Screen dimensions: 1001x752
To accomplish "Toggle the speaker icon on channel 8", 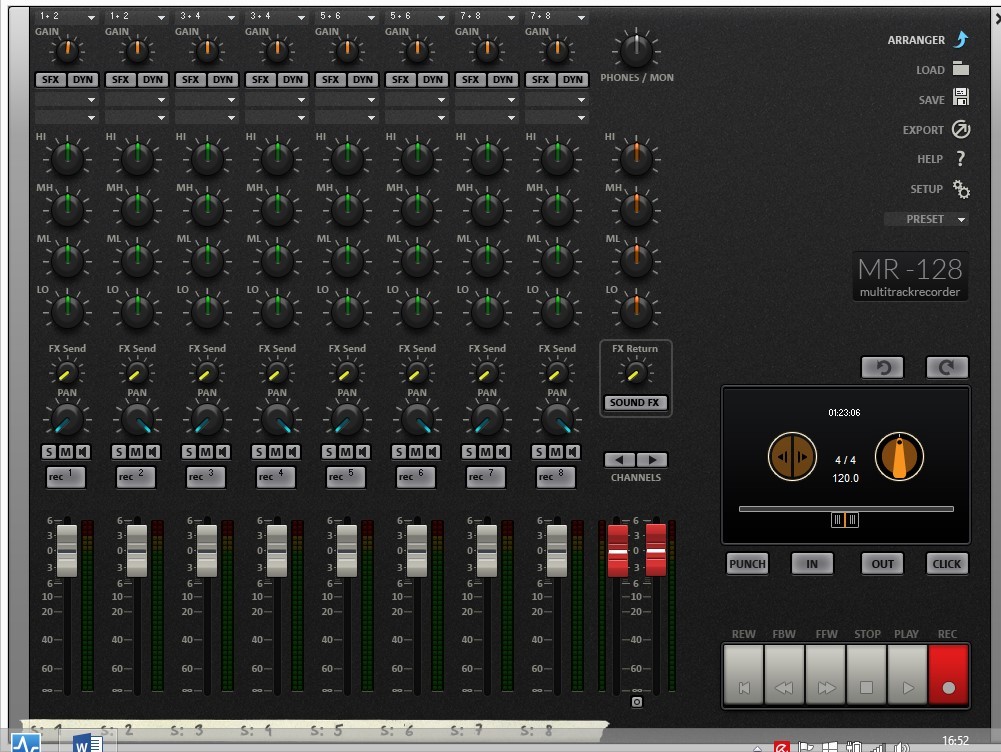I will 573,452.
